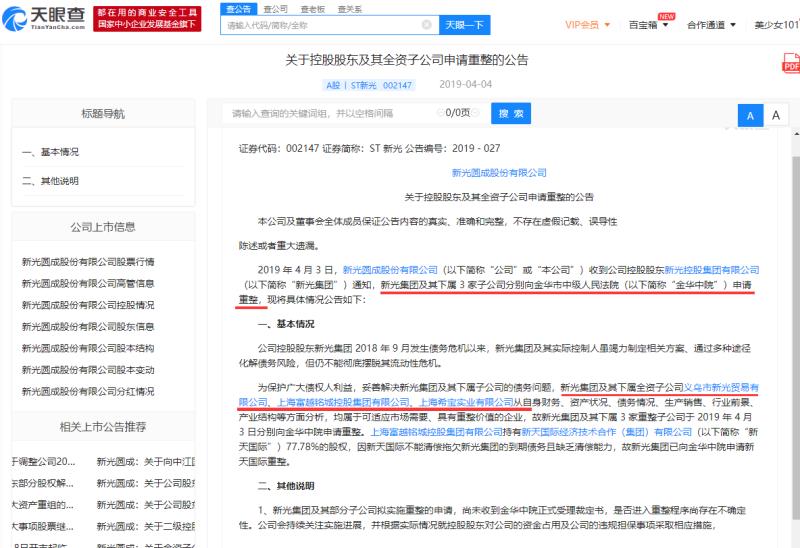This screenshot has width=800, height=548.
Task: Click the blue 搜索 button
Action: pos(511,113)
